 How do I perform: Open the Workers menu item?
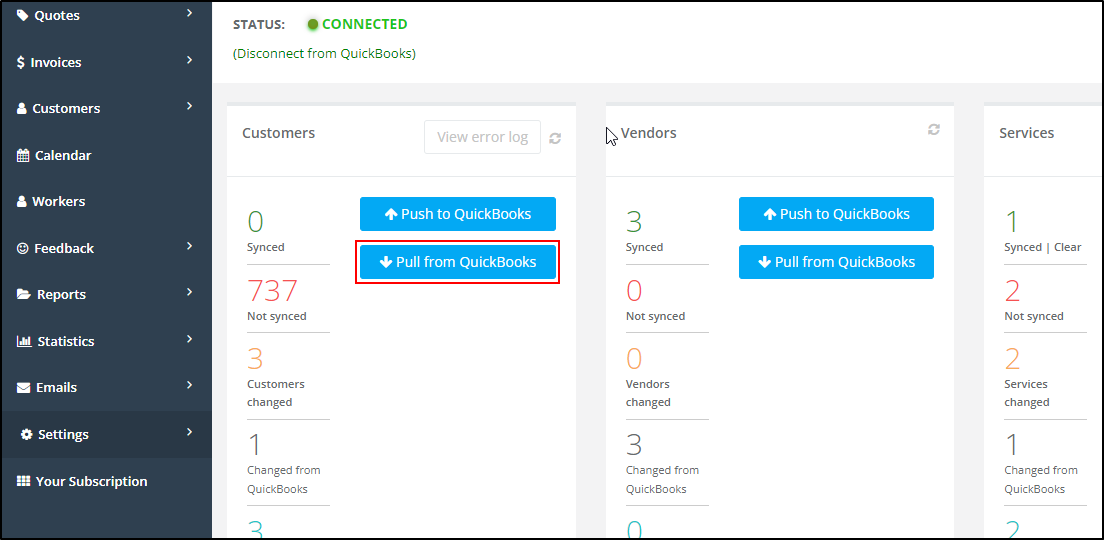pyautogui.click(x=106, y=202)
